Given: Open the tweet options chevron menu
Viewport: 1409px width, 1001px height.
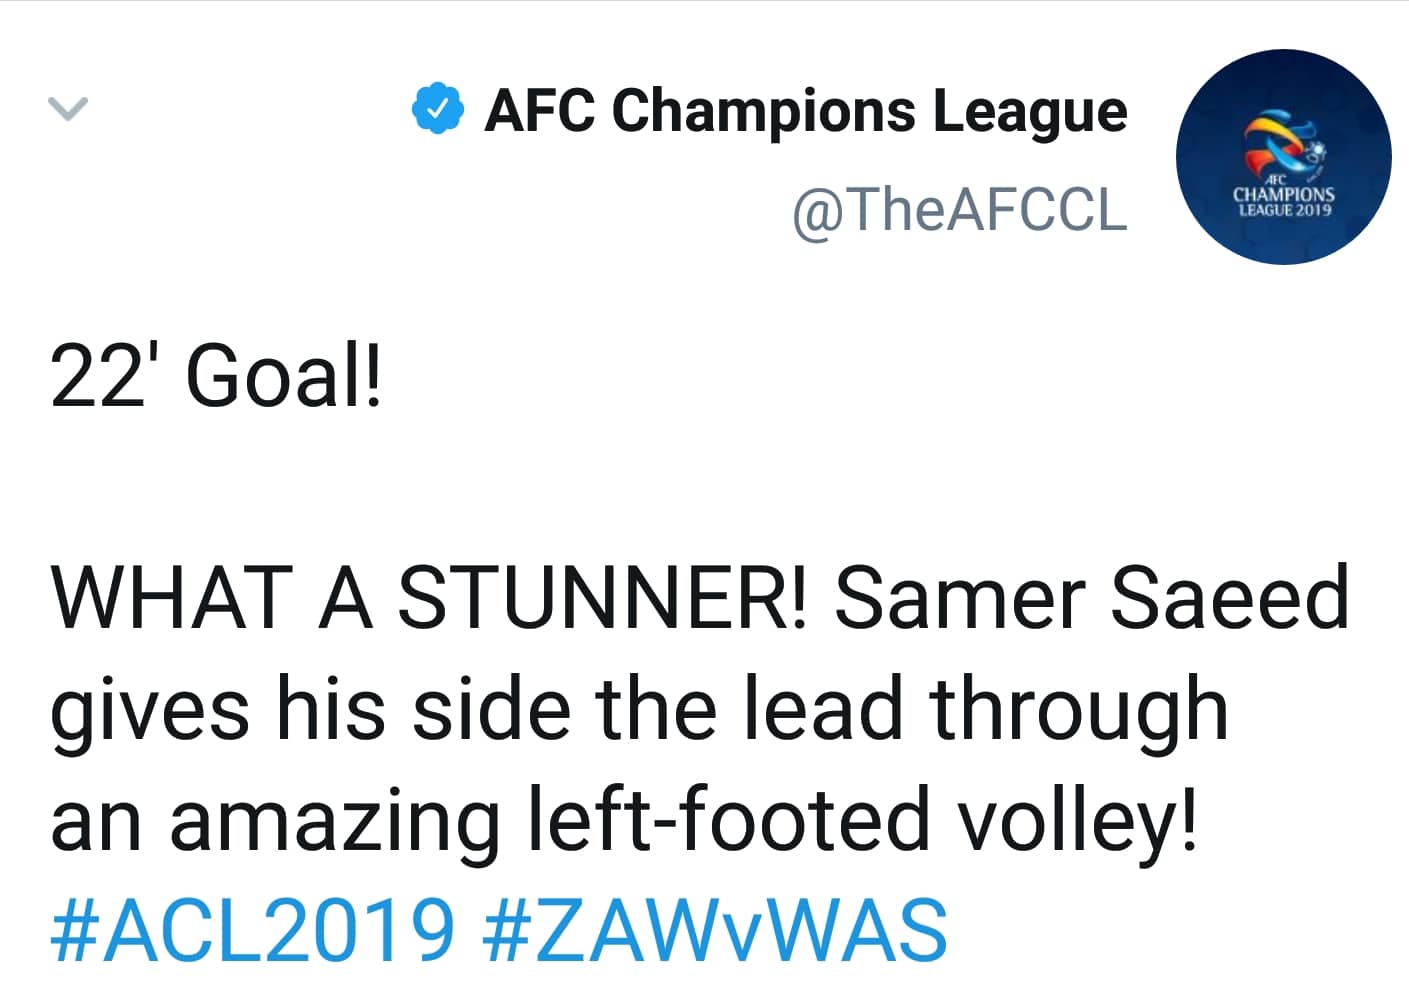Looking at the screenshot, I should [68, 108].
